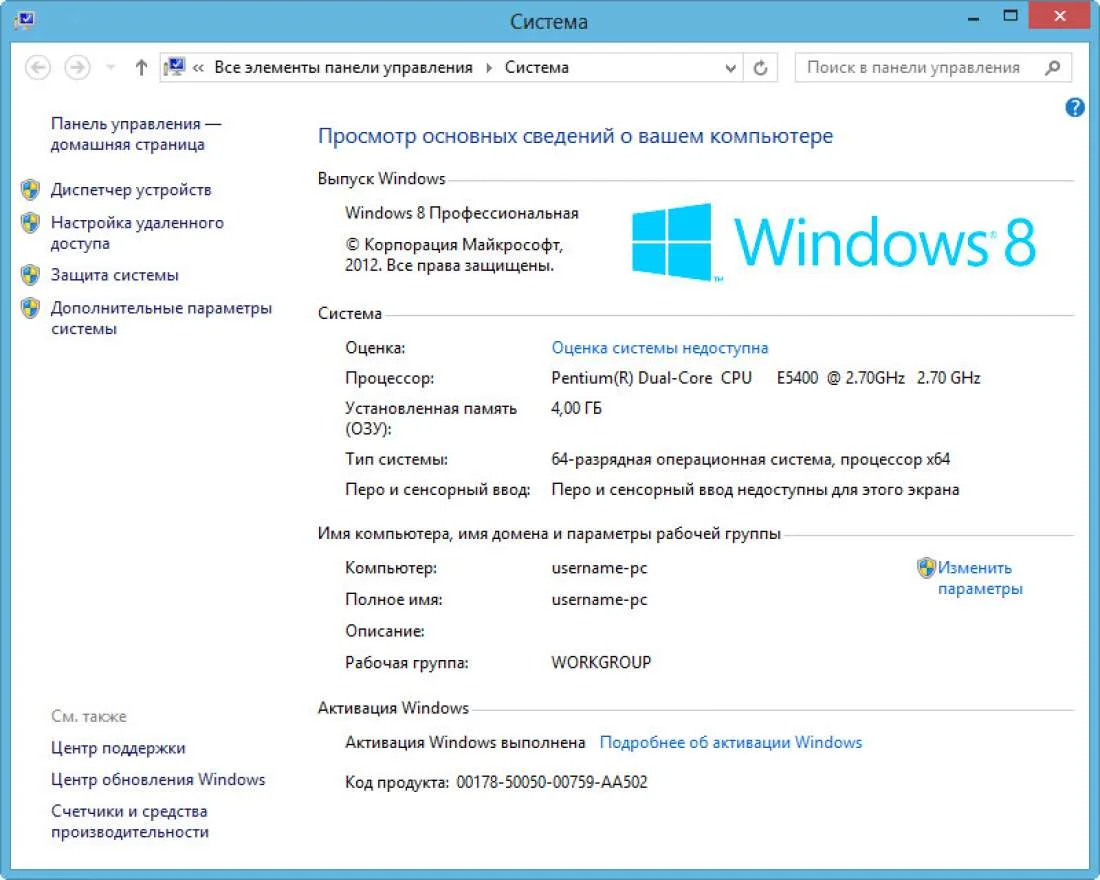The height and width of the screenshot is (880, 1100).
Task: Click '64-разрядная операционная система' text
Action: [691, 460]
